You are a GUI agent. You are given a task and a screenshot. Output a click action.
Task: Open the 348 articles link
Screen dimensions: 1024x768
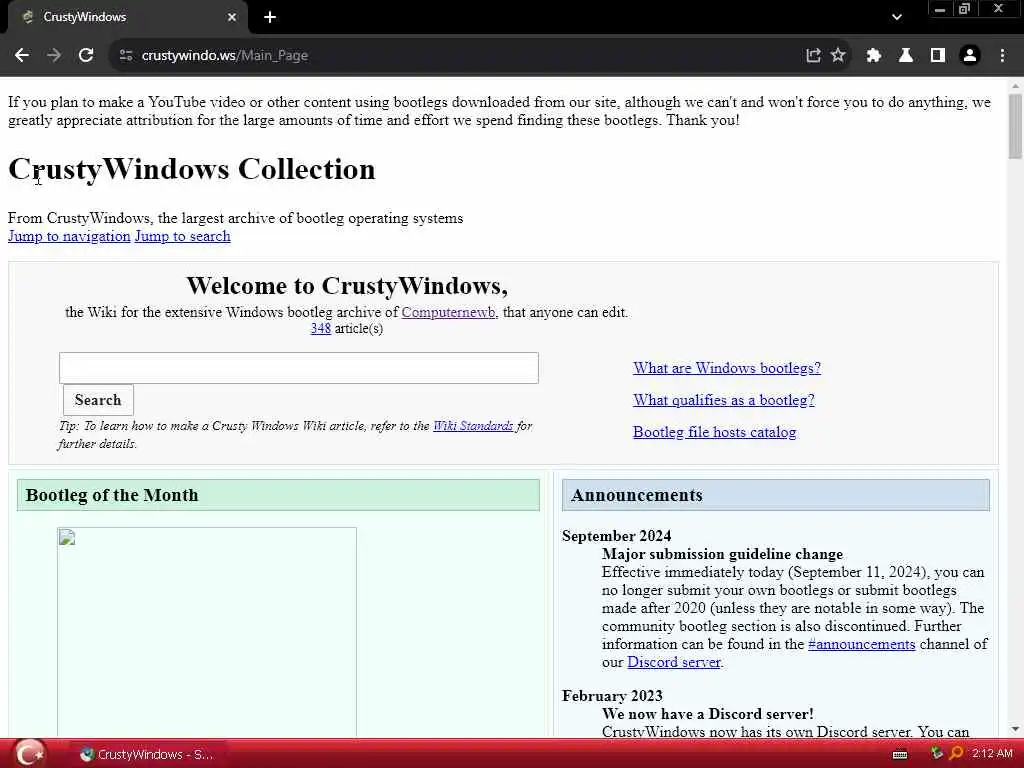321,328
